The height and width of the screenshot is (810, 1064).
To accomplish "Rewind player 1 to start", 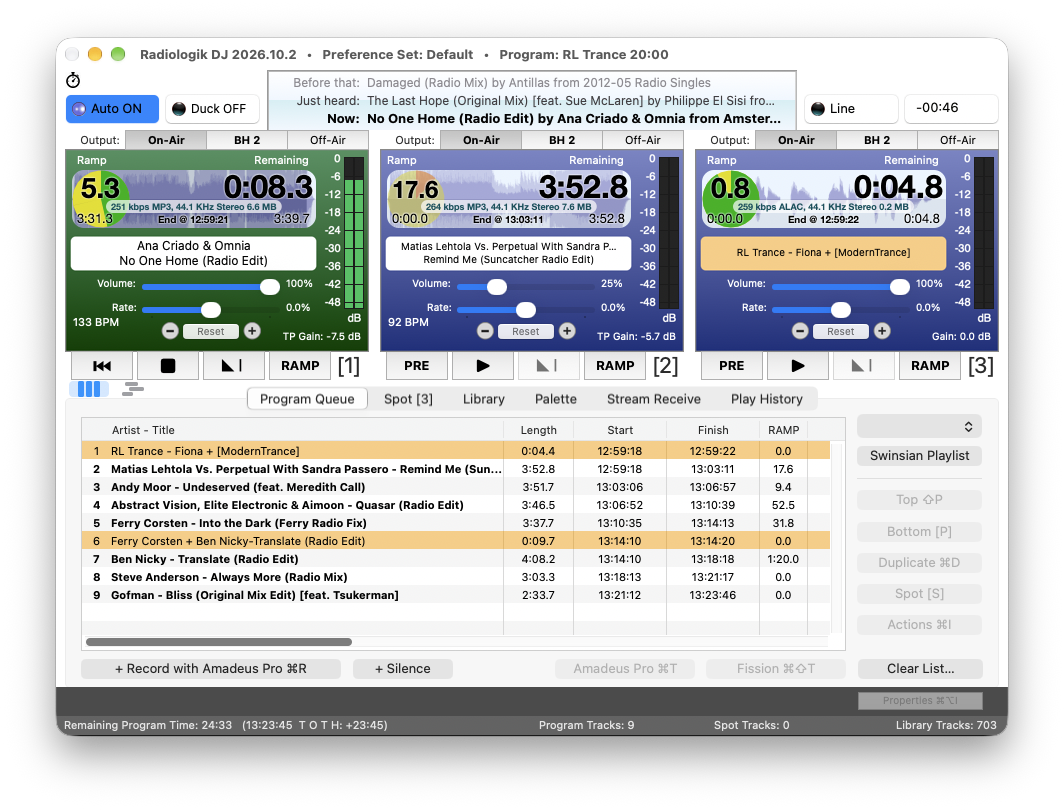I will pos(102,366).
